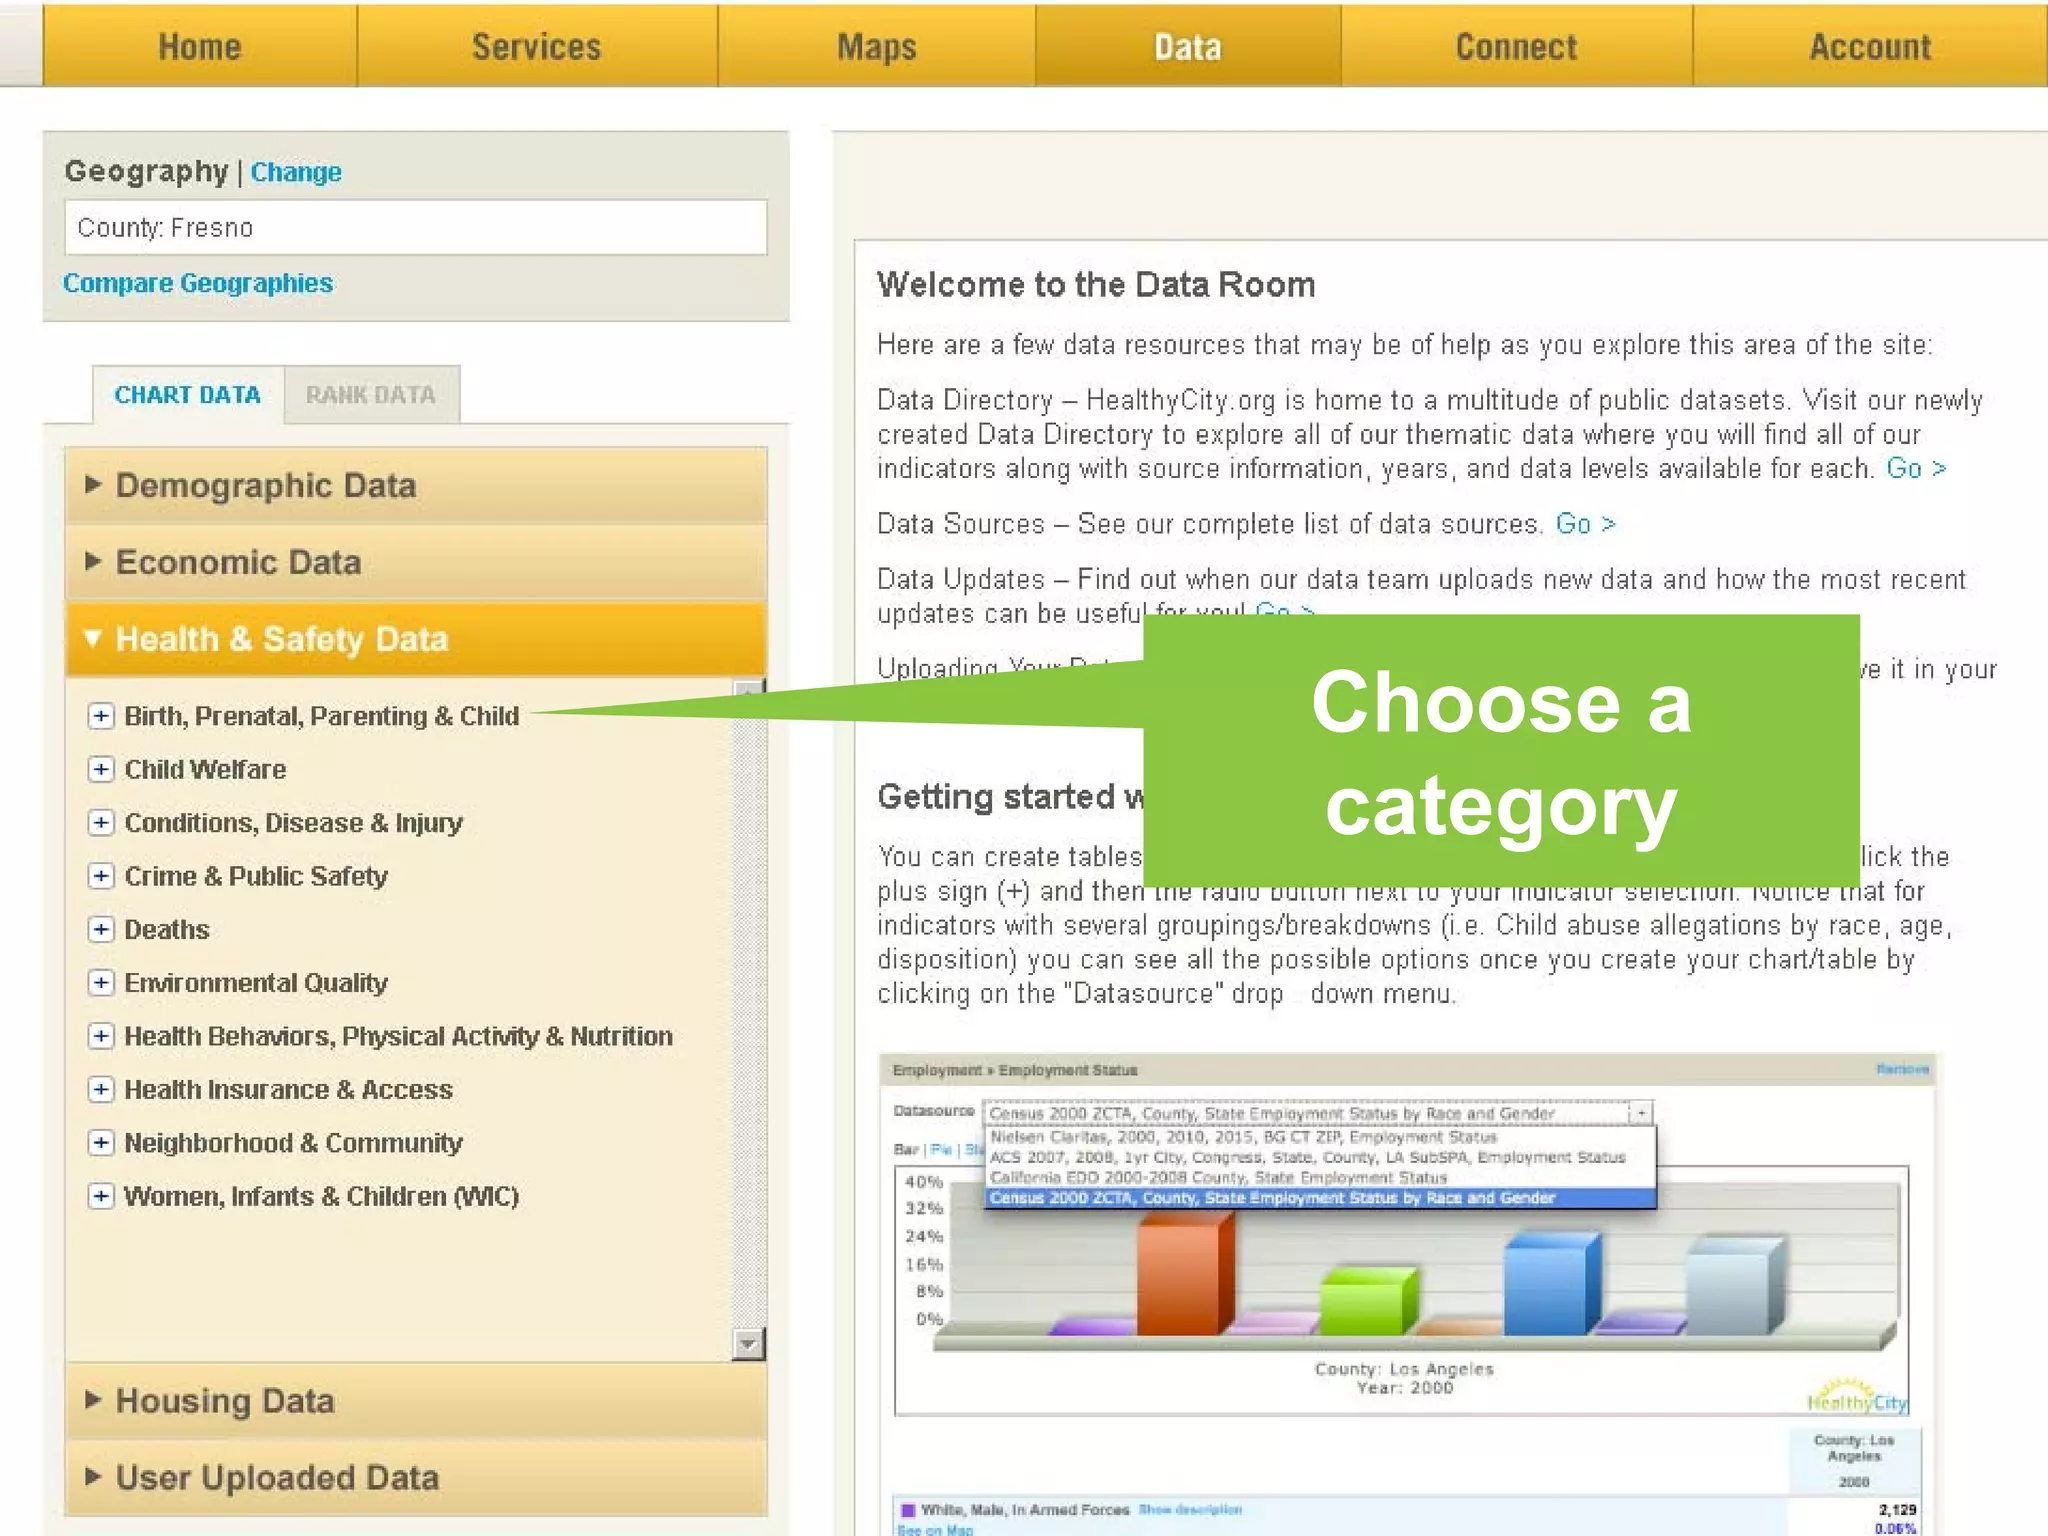Open the Home navigation tab
The image size is (2048, 1536).
coord(200,46)
